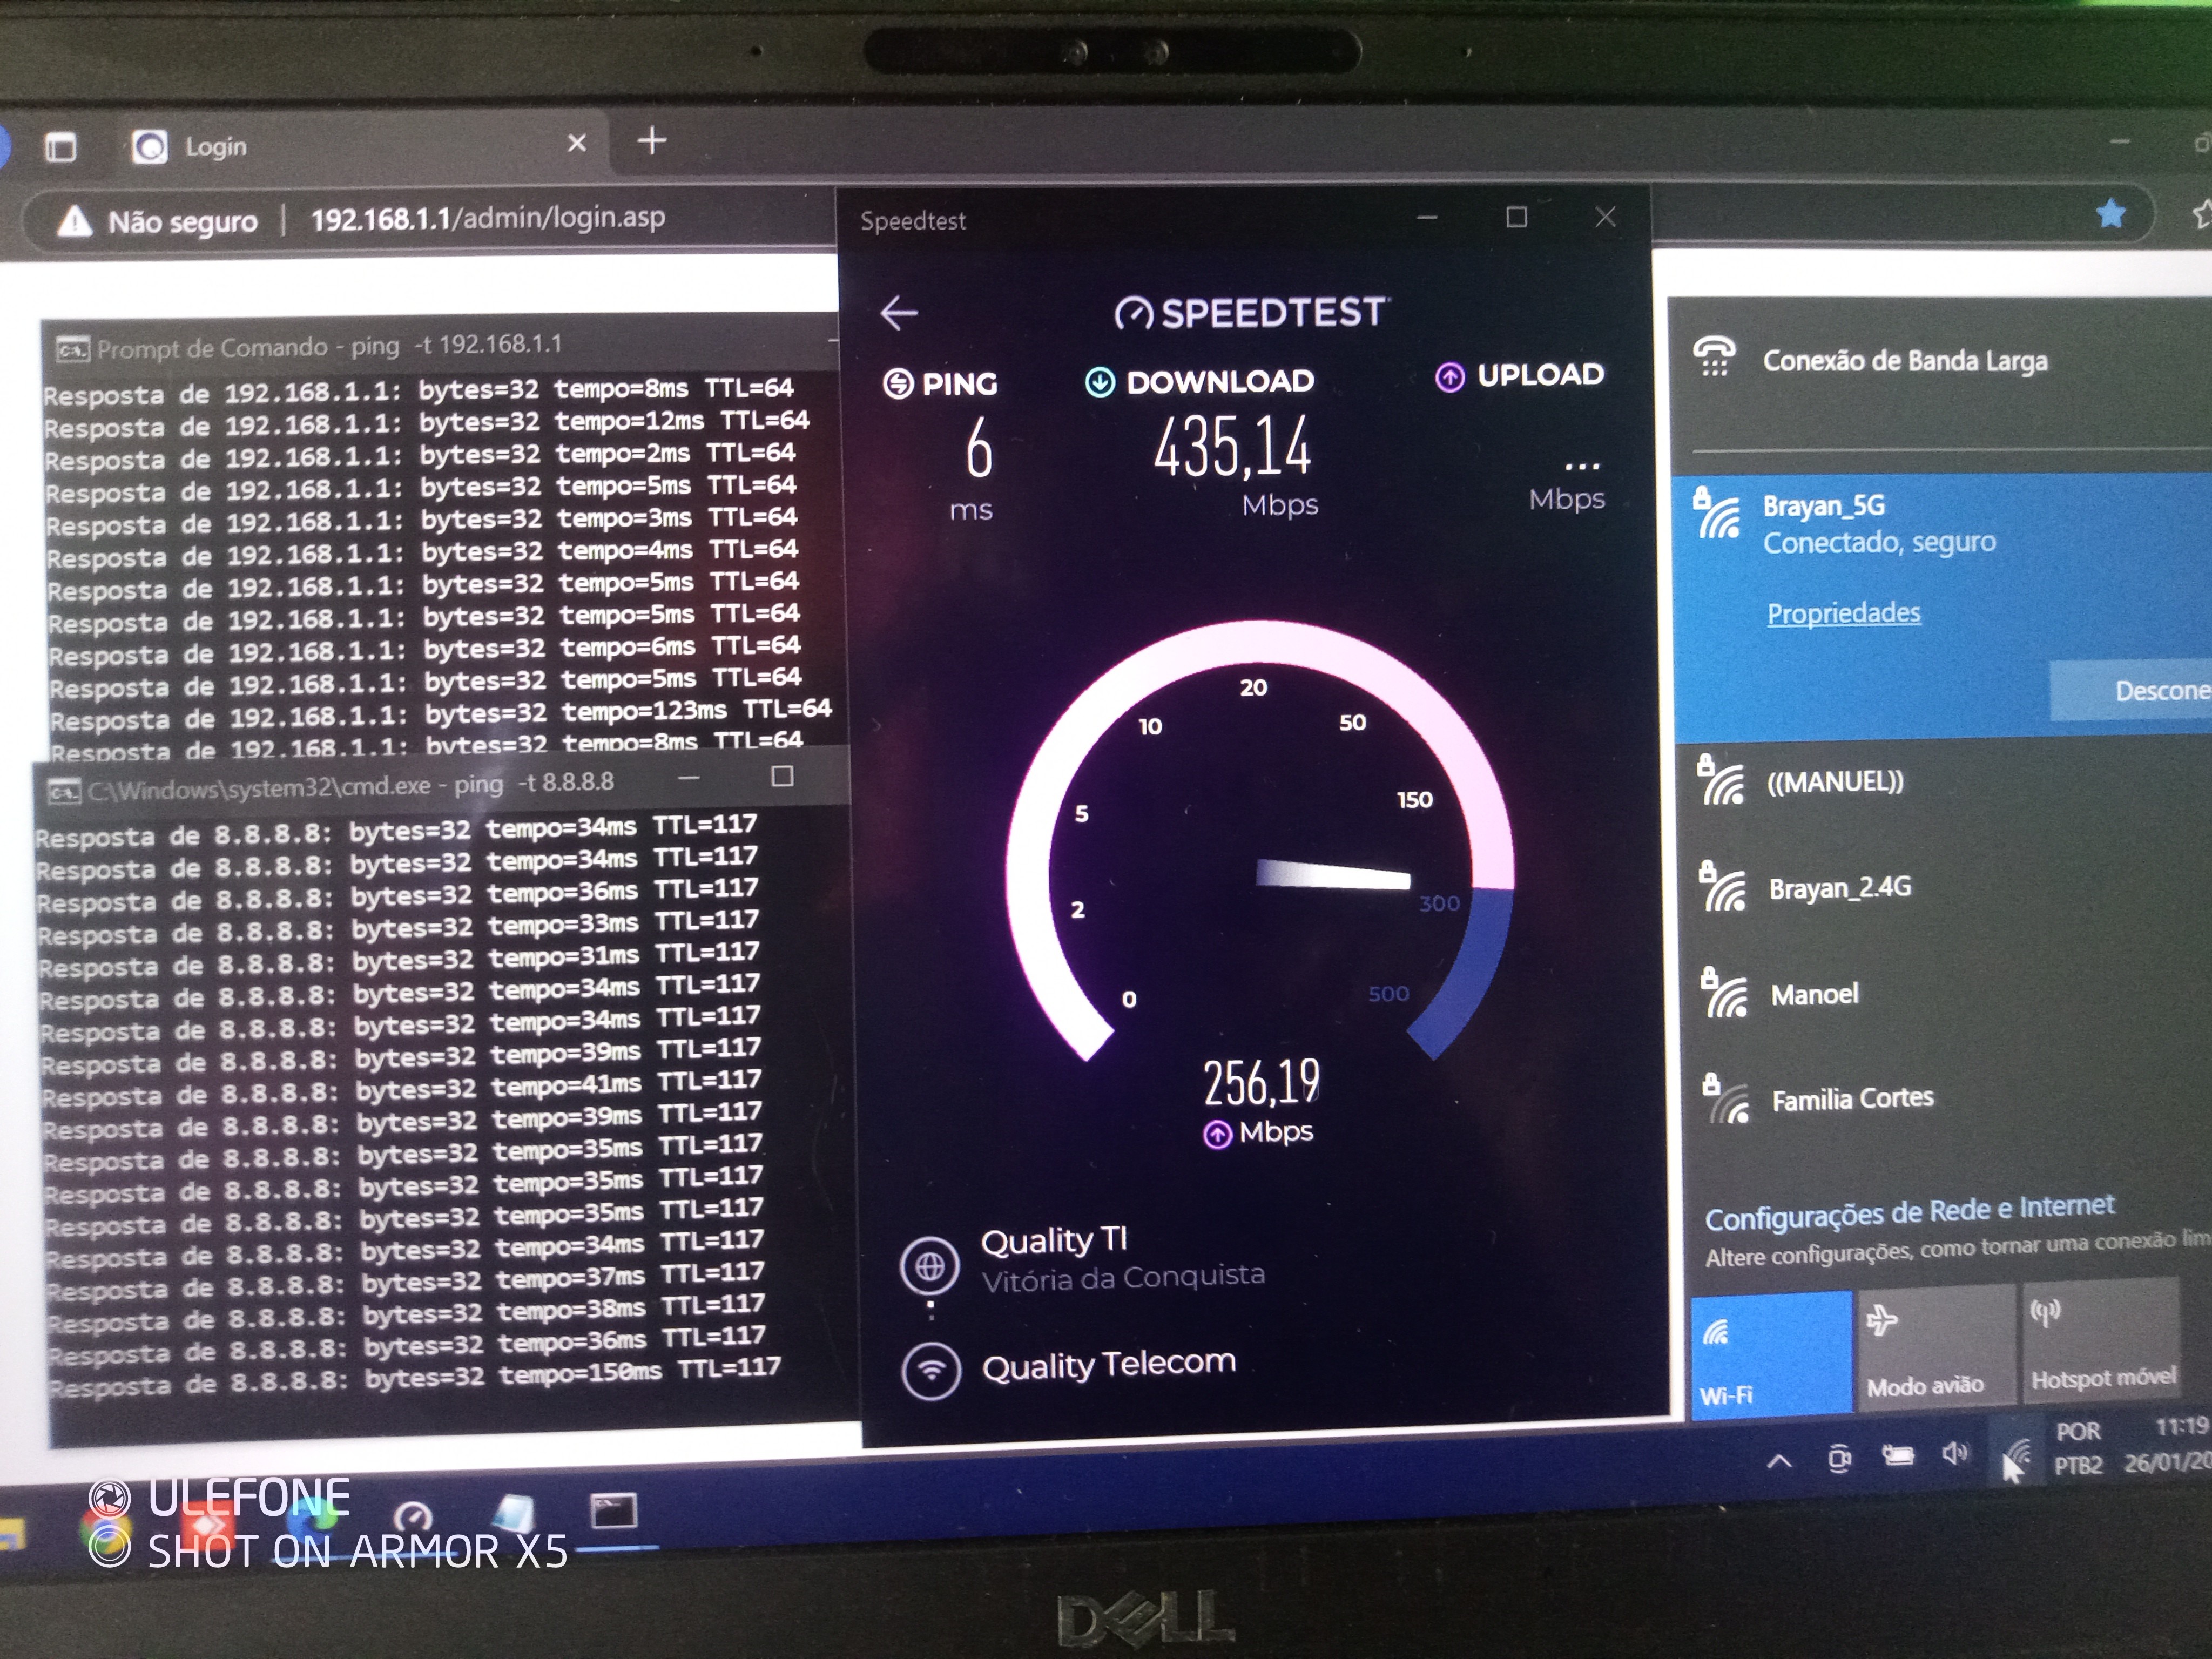Open the browser tab actions icon

[x=61, y=148]
